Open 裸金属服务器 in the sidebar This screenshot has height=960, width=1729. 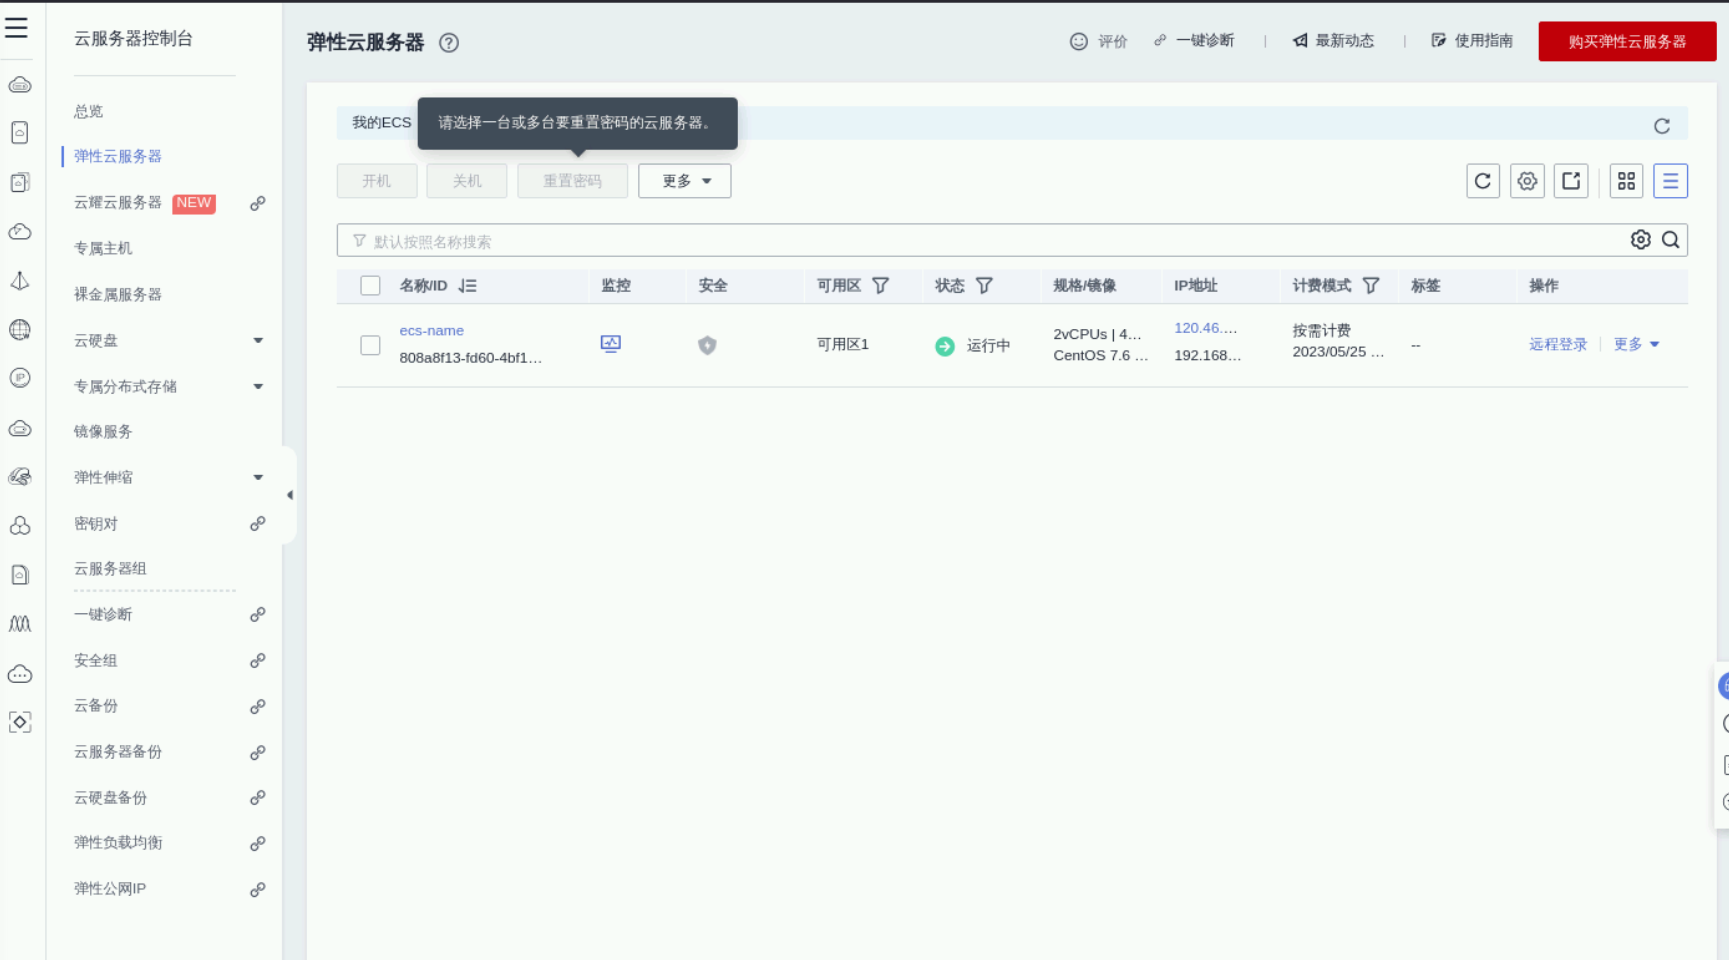click(118, 294)
